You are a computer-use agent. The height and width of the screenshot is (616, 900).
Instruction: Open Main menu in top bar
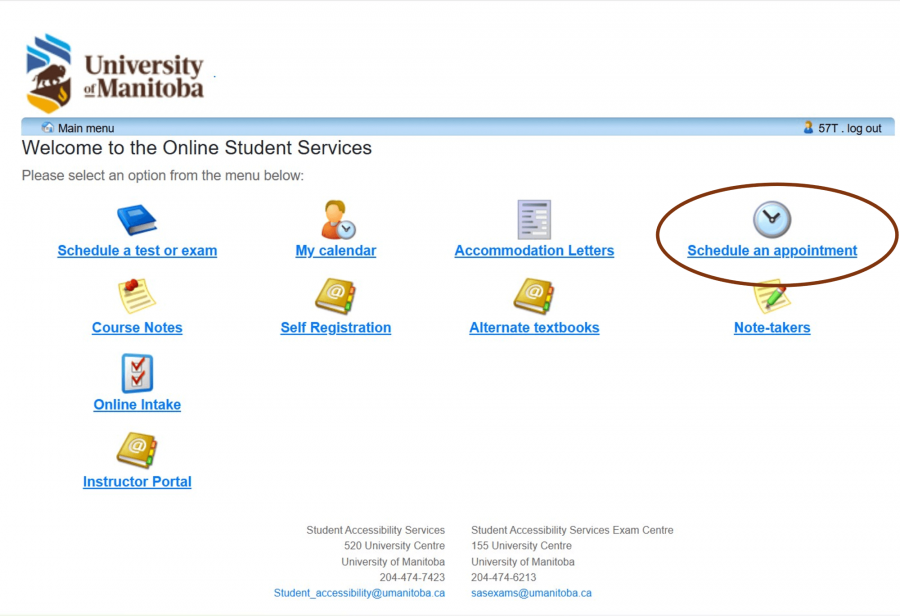point(85,128)
